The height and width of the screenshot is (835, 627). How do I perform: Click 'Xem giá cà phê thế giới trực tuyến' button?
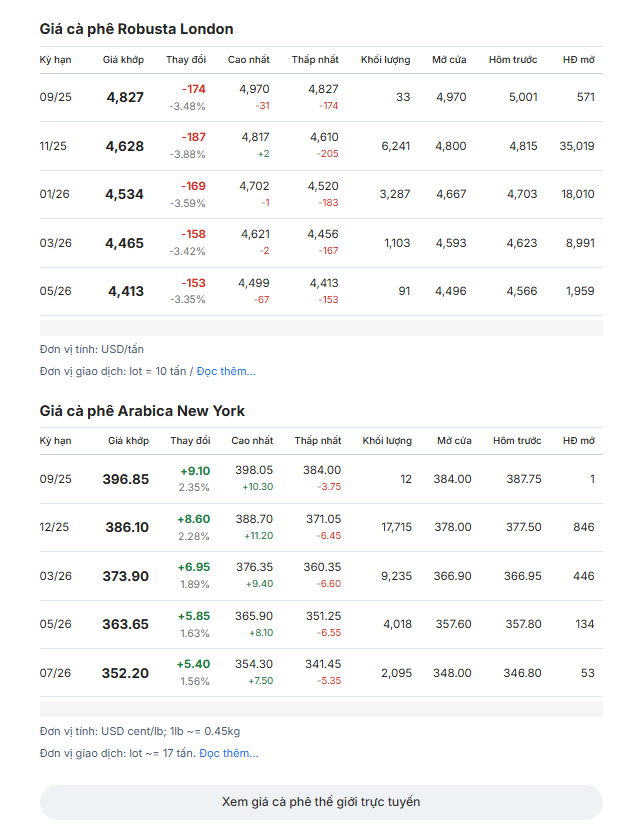[321, 802]
